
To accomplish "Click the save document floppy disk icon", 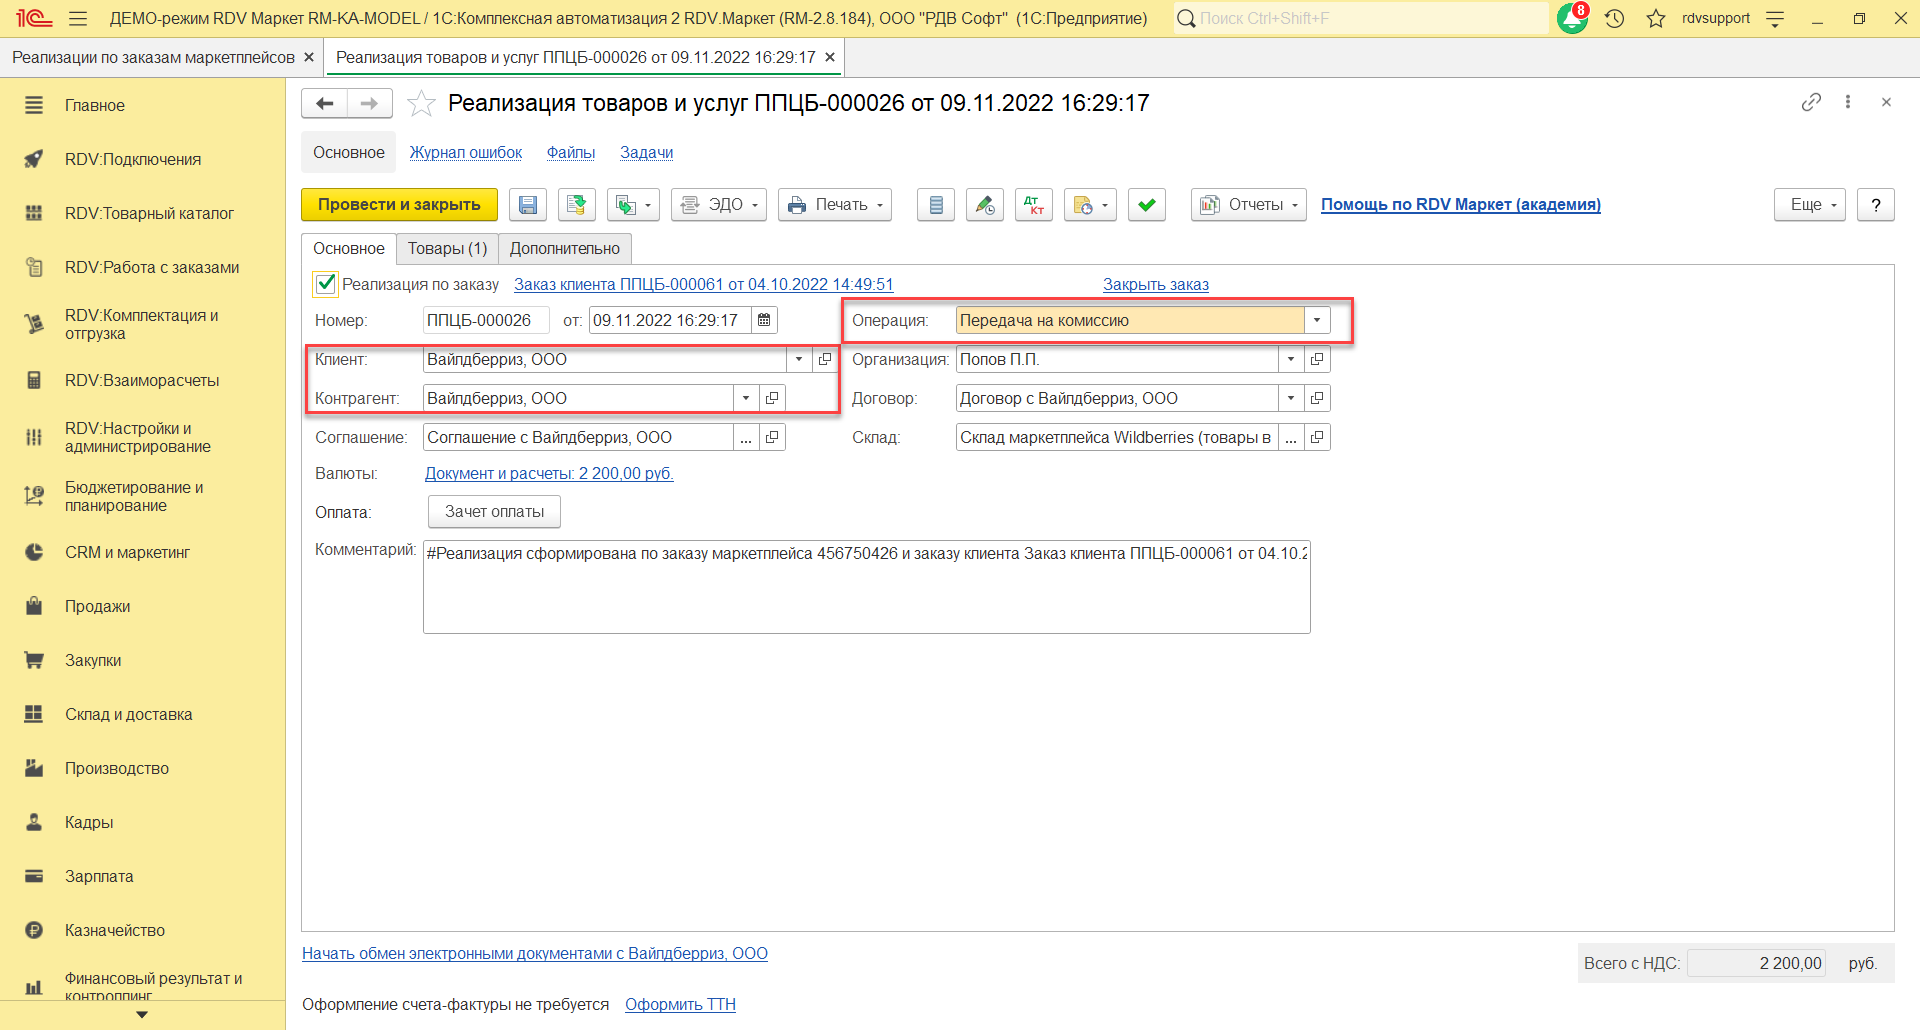I will (527, 205).
